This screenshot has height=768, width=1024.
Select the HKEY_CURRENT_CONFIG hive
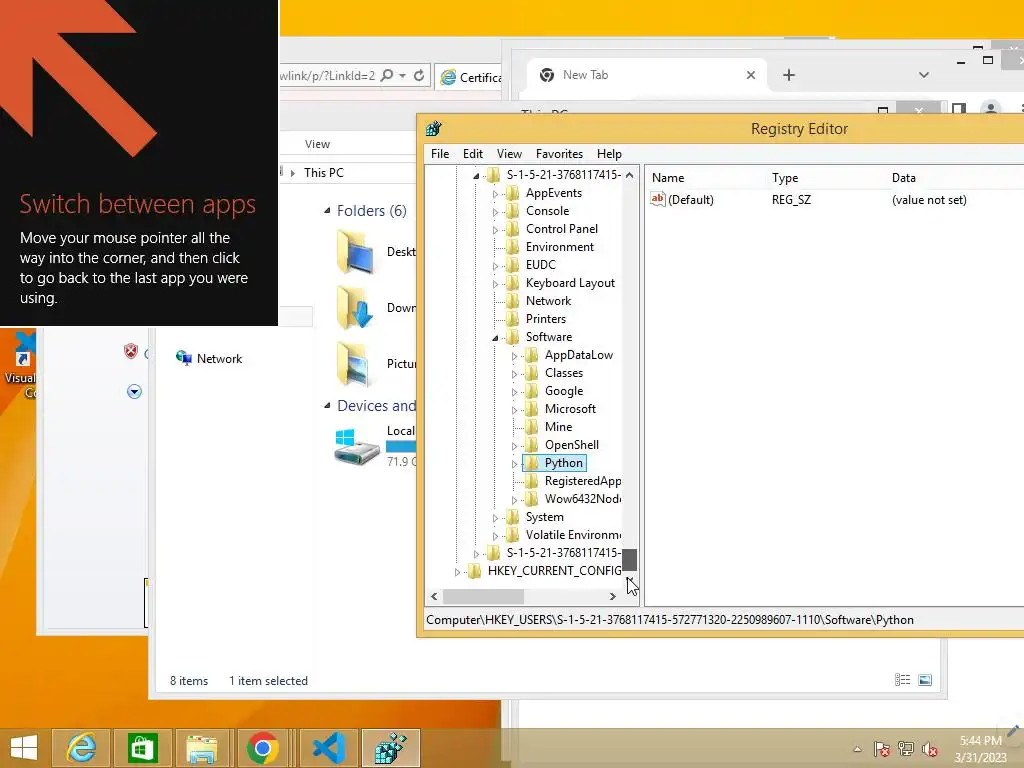(x=554, y=571)
